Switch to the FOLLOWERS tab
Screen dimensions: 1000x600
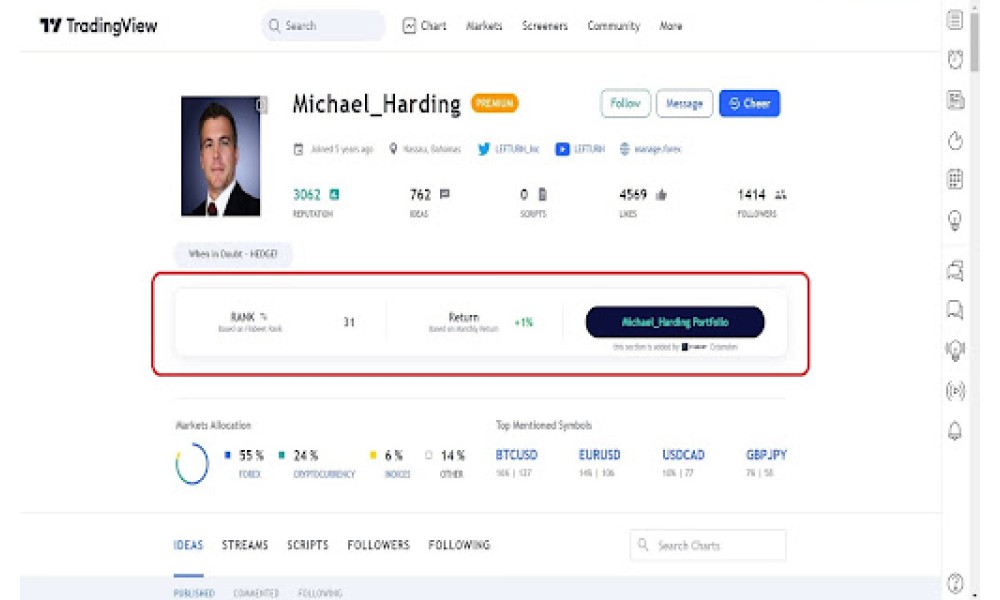(x=378, y=545)
